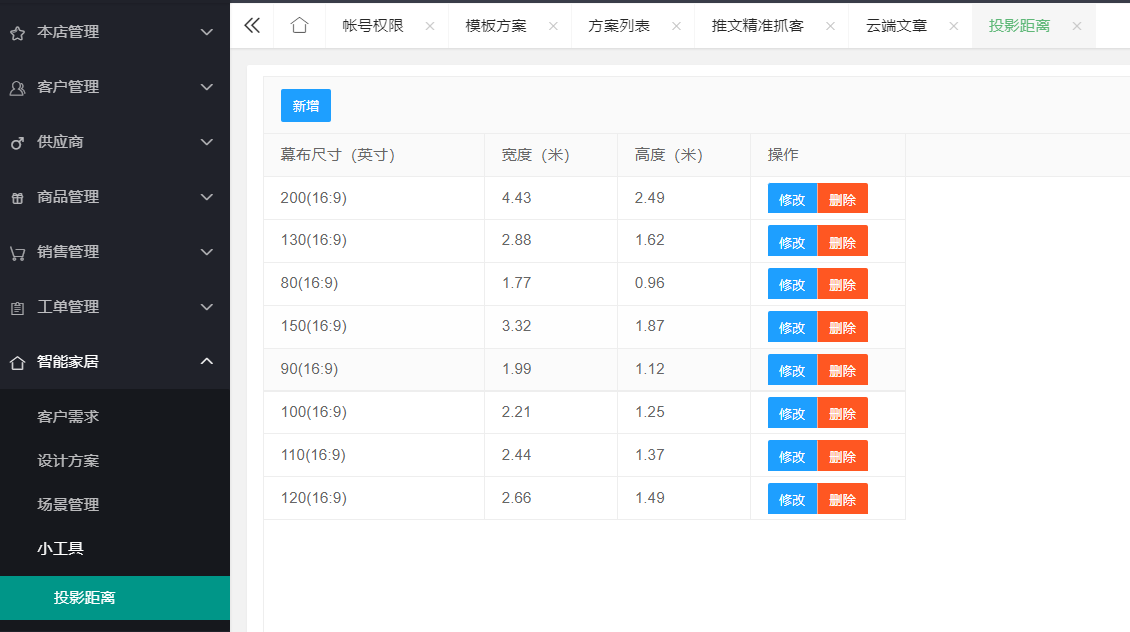This screenshot has height=632, width=1130.
Task: Expand the 本店管理 menu chevron
Action: (x=207, y=32)
